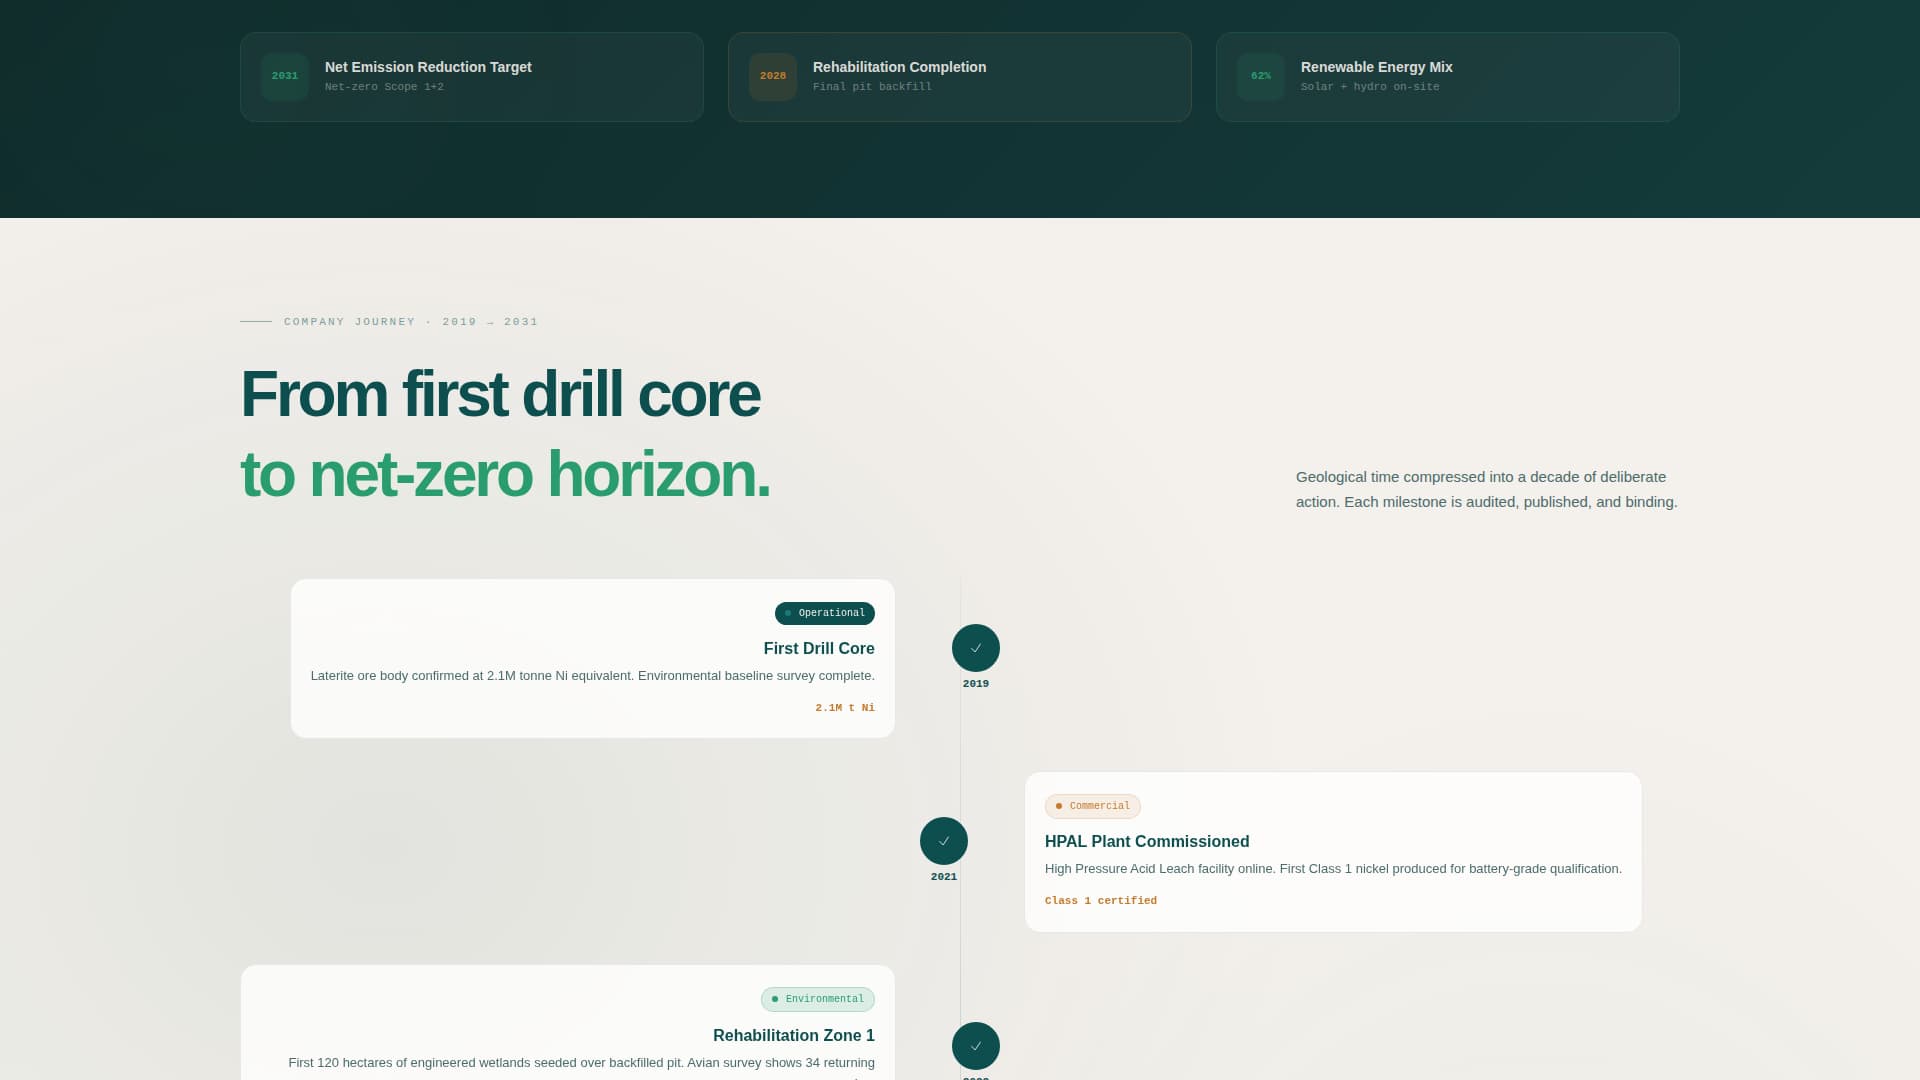Click the First Drill Core title
Screen dimensions: 1920x1080
(819, 649)
